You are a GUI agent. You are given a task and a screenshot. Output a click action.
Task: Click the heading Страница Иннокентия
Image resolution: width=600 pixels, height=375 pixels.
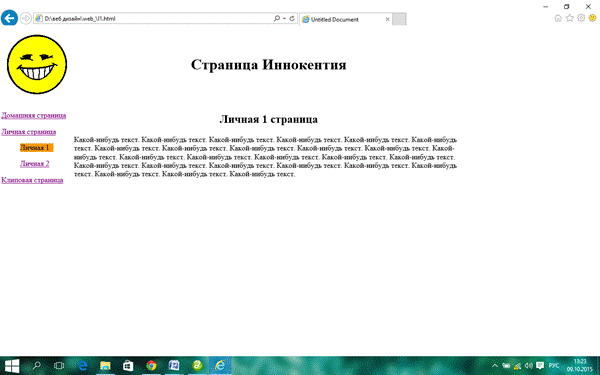click(268, 64)
